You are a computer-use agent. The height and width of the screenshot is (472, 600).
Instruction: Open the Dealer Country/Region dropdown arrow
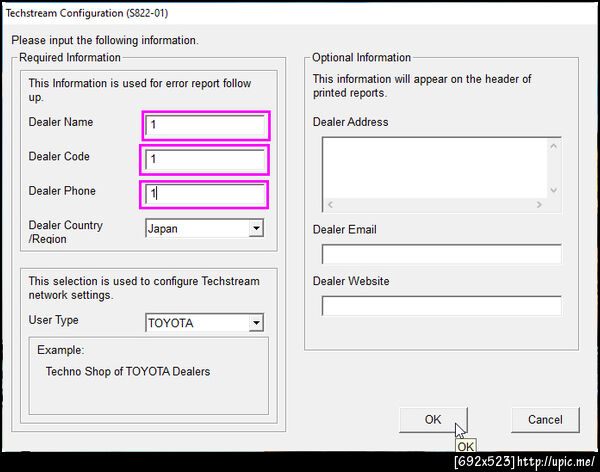click(256, 229)
